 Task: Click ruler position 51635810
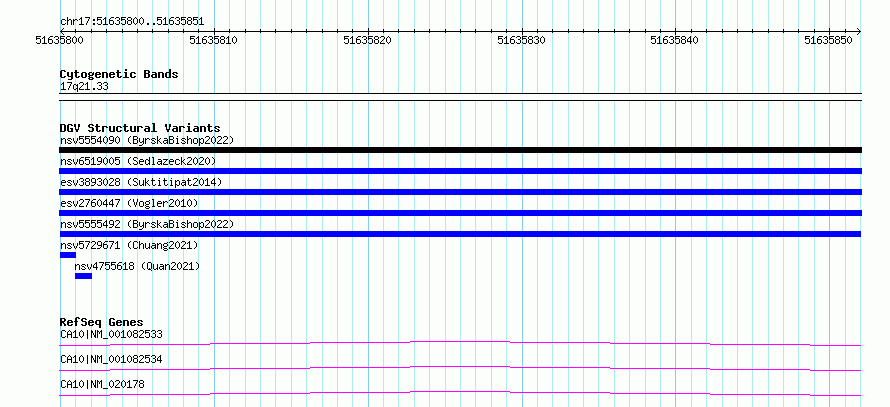(x=213, y=40)
